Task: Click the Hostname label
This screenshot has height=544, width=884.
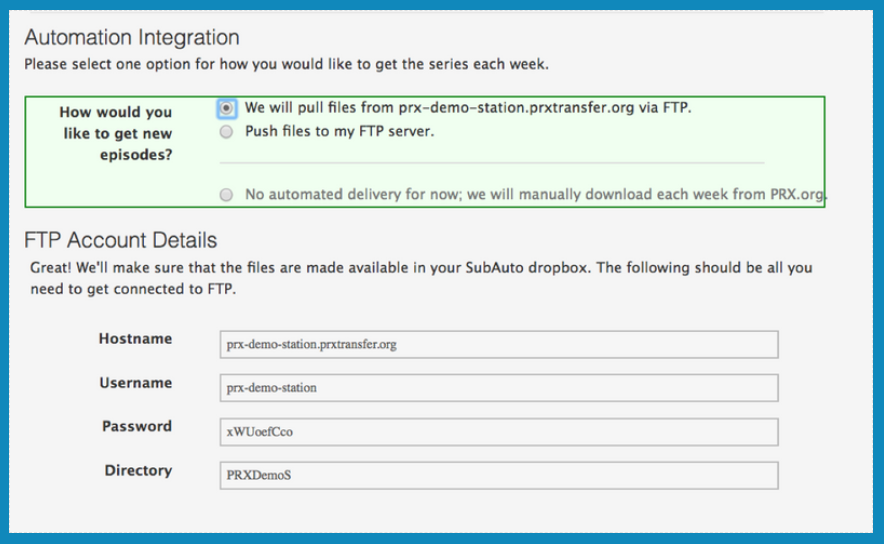Action: coord(135,338)
